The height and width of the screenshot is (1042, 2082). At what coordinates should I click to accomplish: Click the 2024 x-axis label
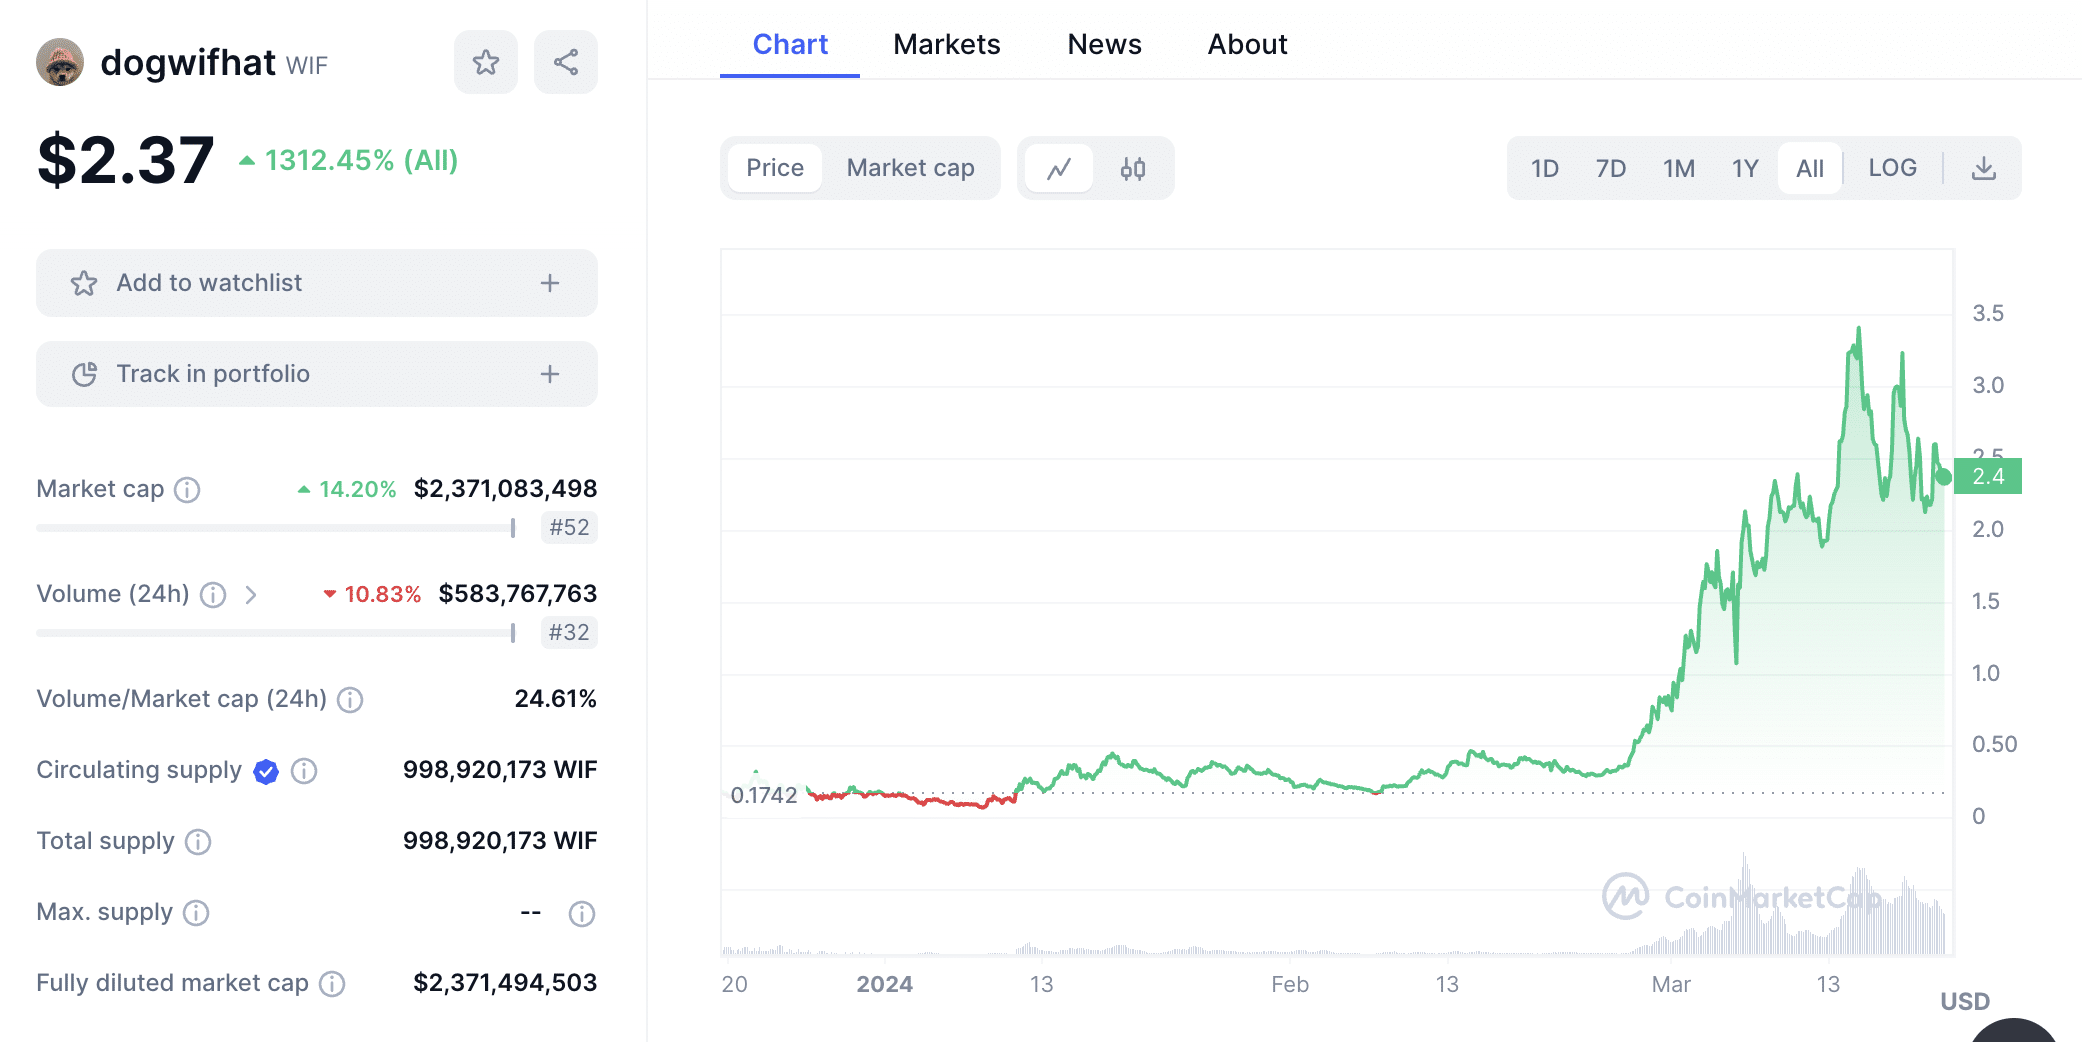point(885,984)
